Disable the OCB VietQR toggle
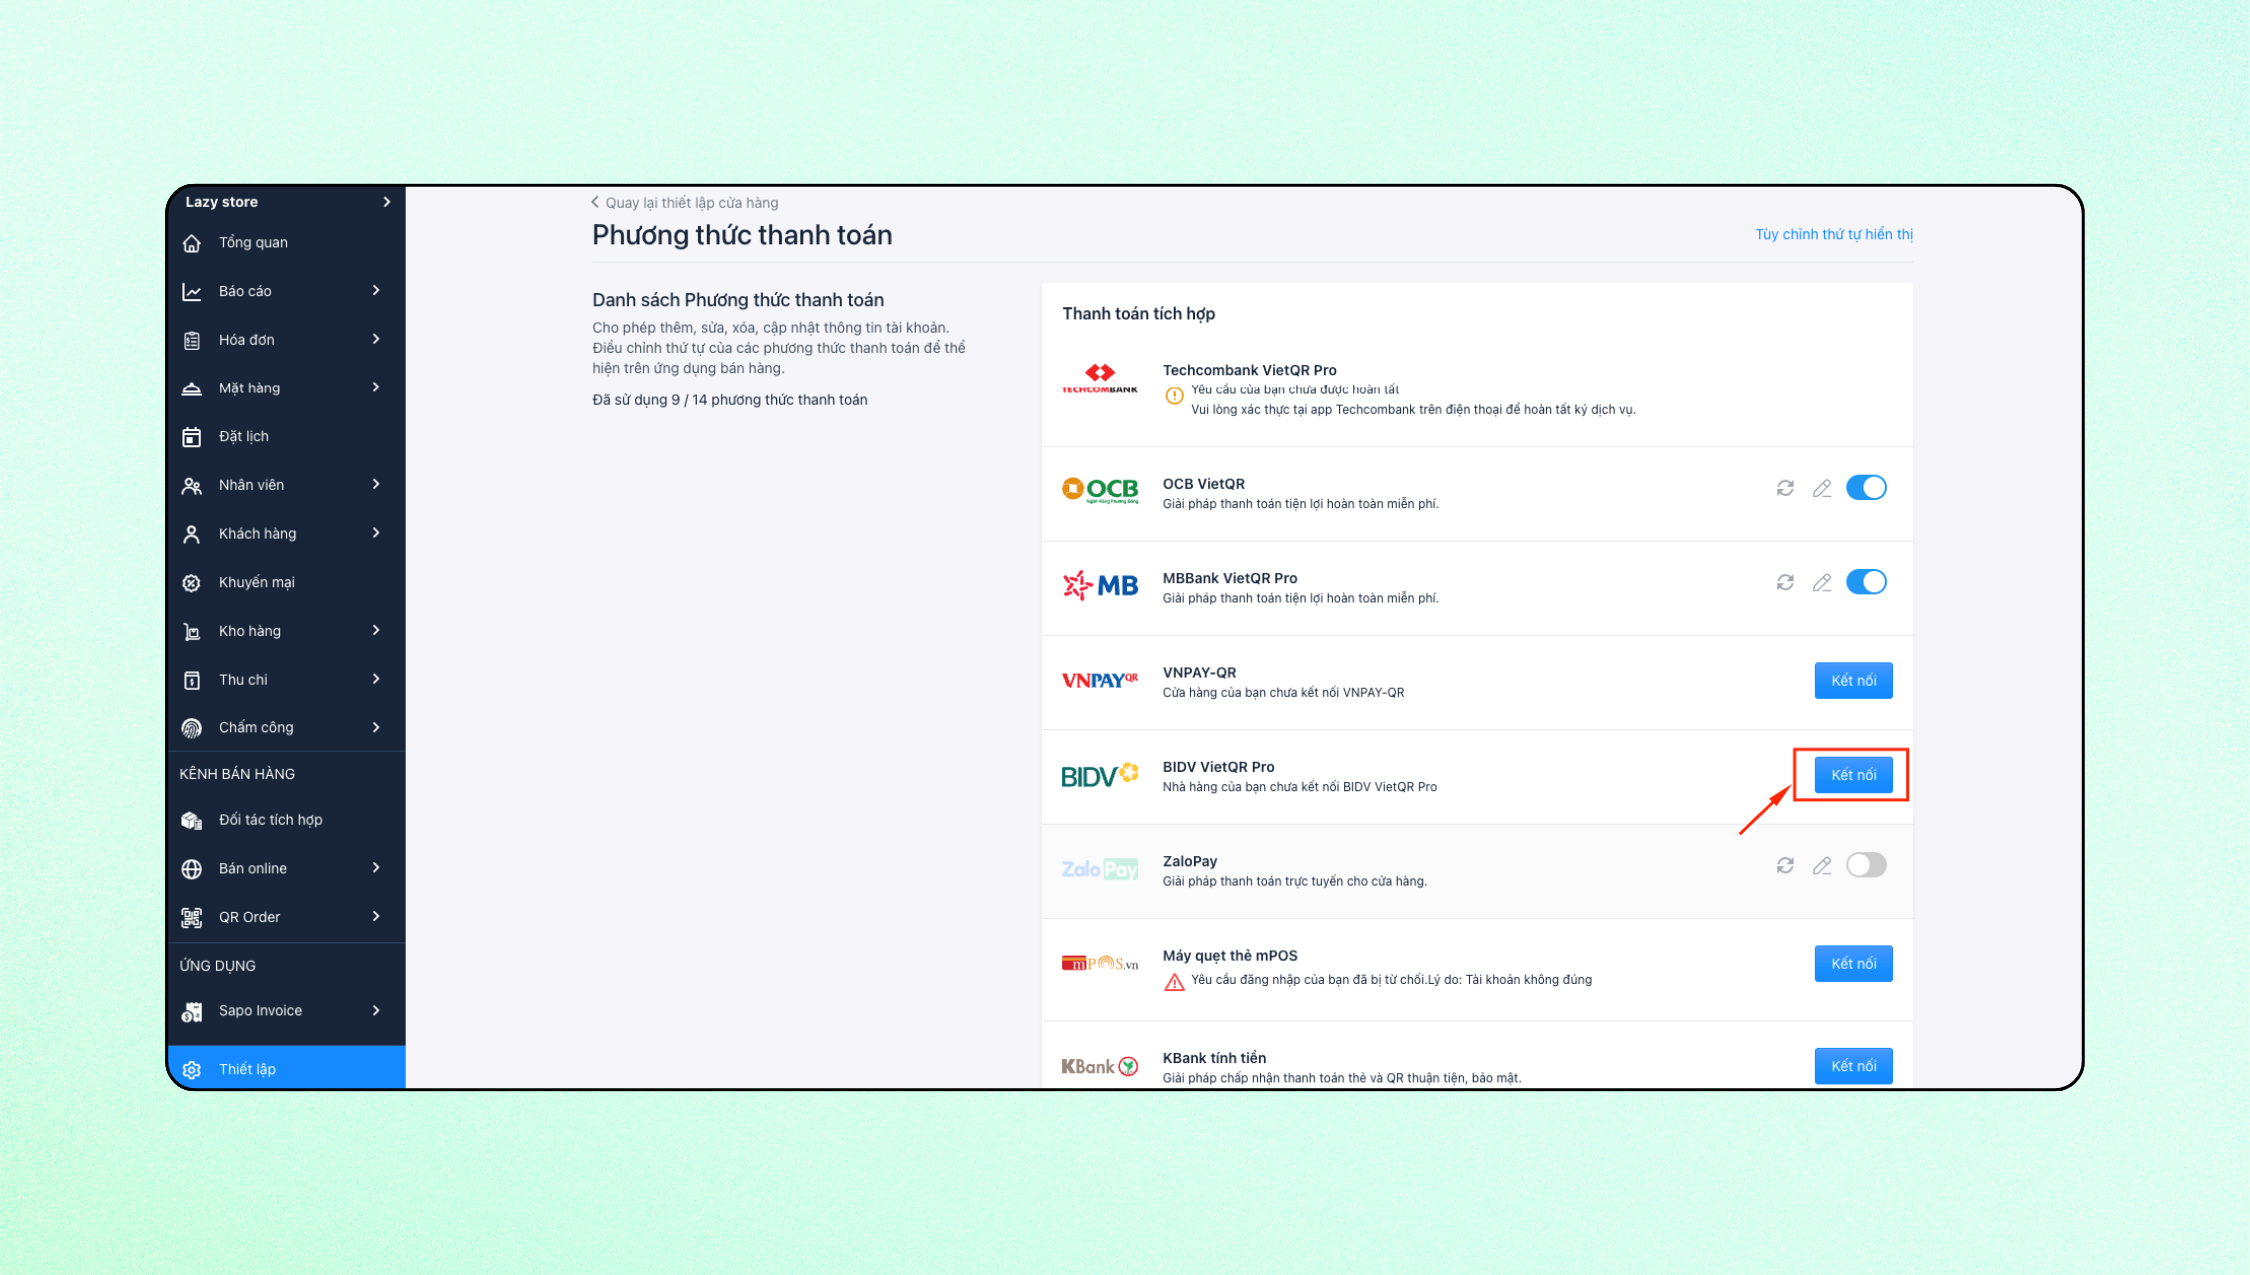This screenshot has height=1275, width=2250. [1866, 488]
